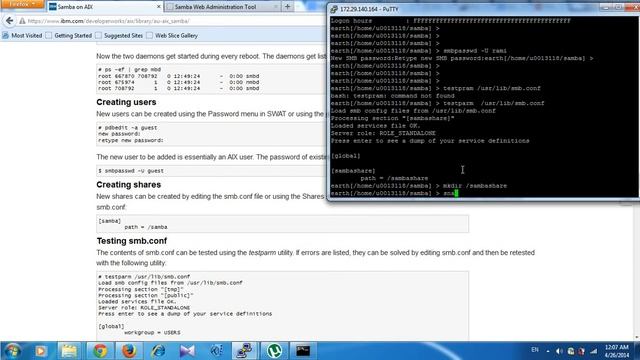Open the Windows Start button

point(12,351)
